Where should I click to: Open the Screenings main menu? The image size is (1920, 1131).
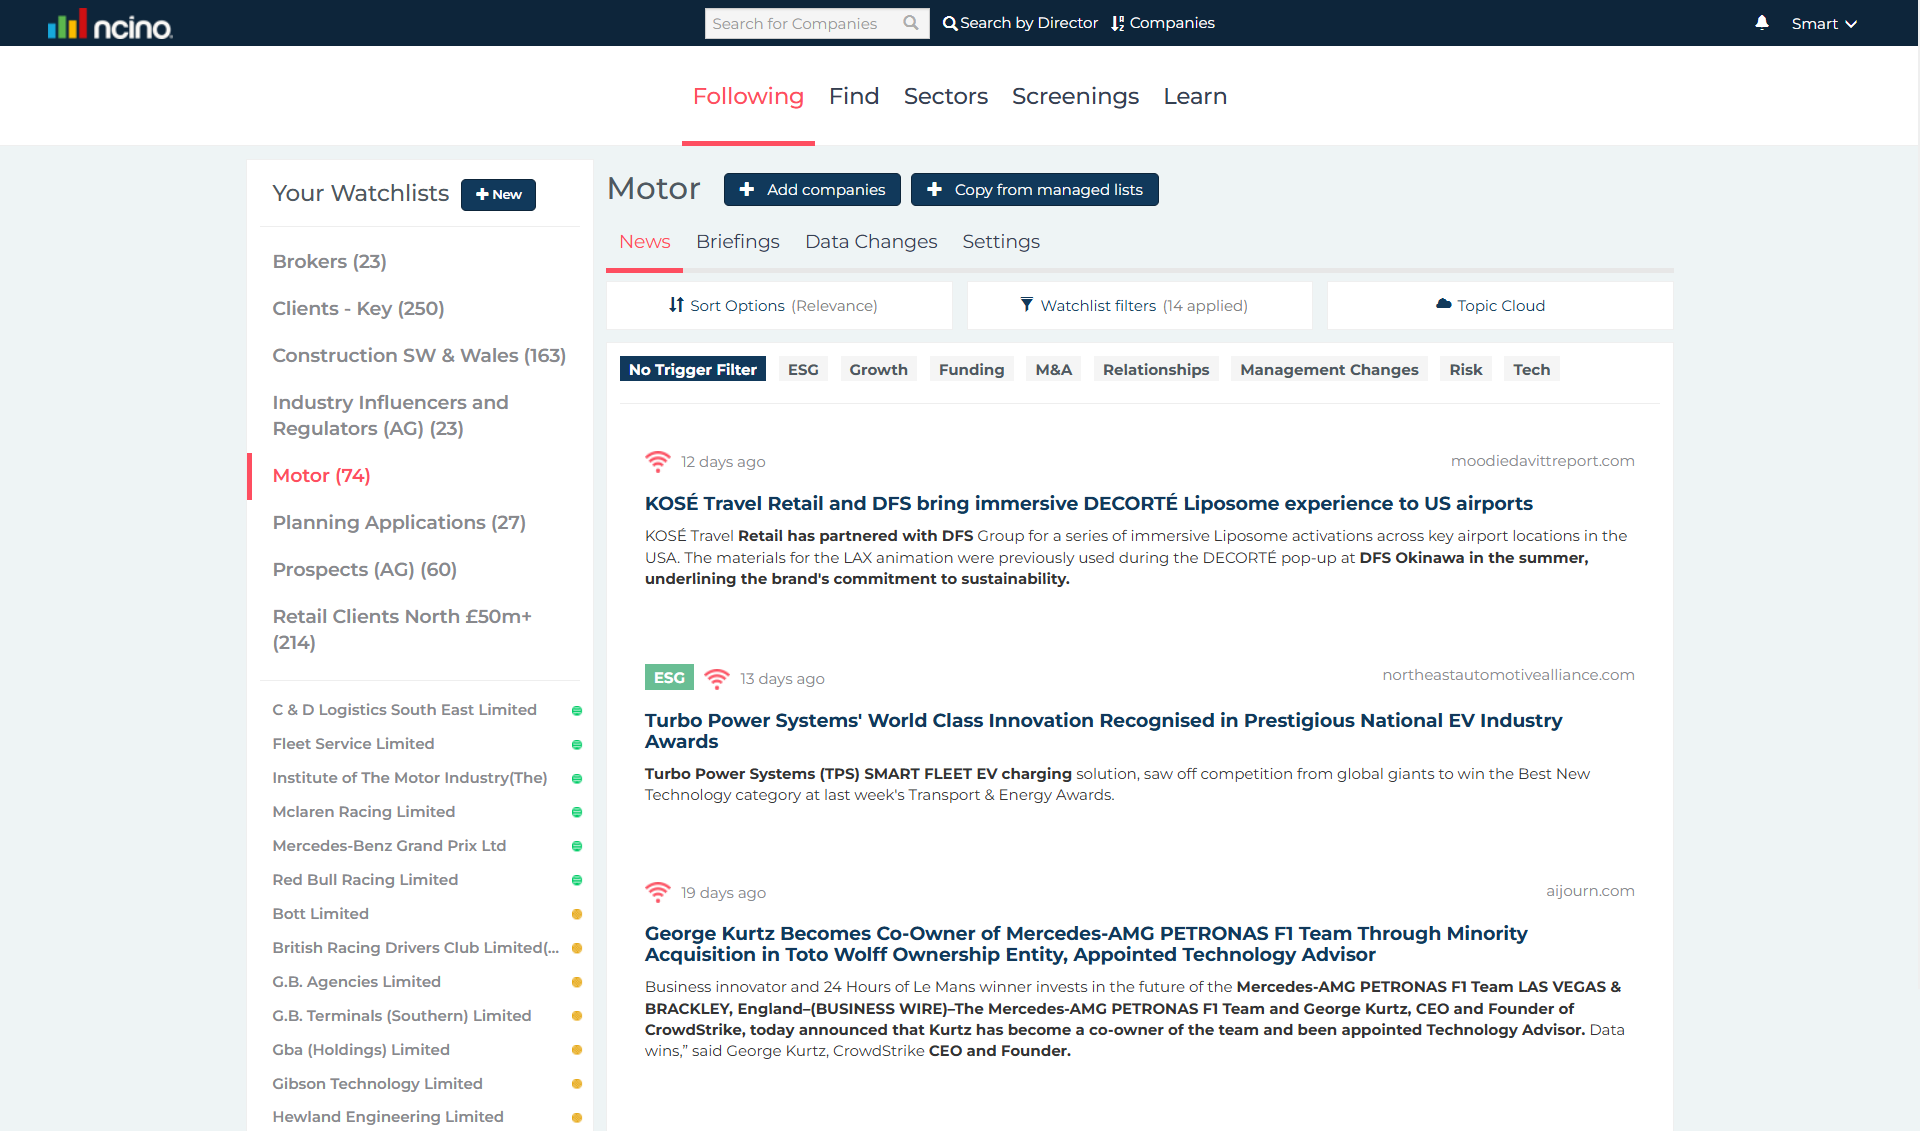click(x=1074, y=96)
